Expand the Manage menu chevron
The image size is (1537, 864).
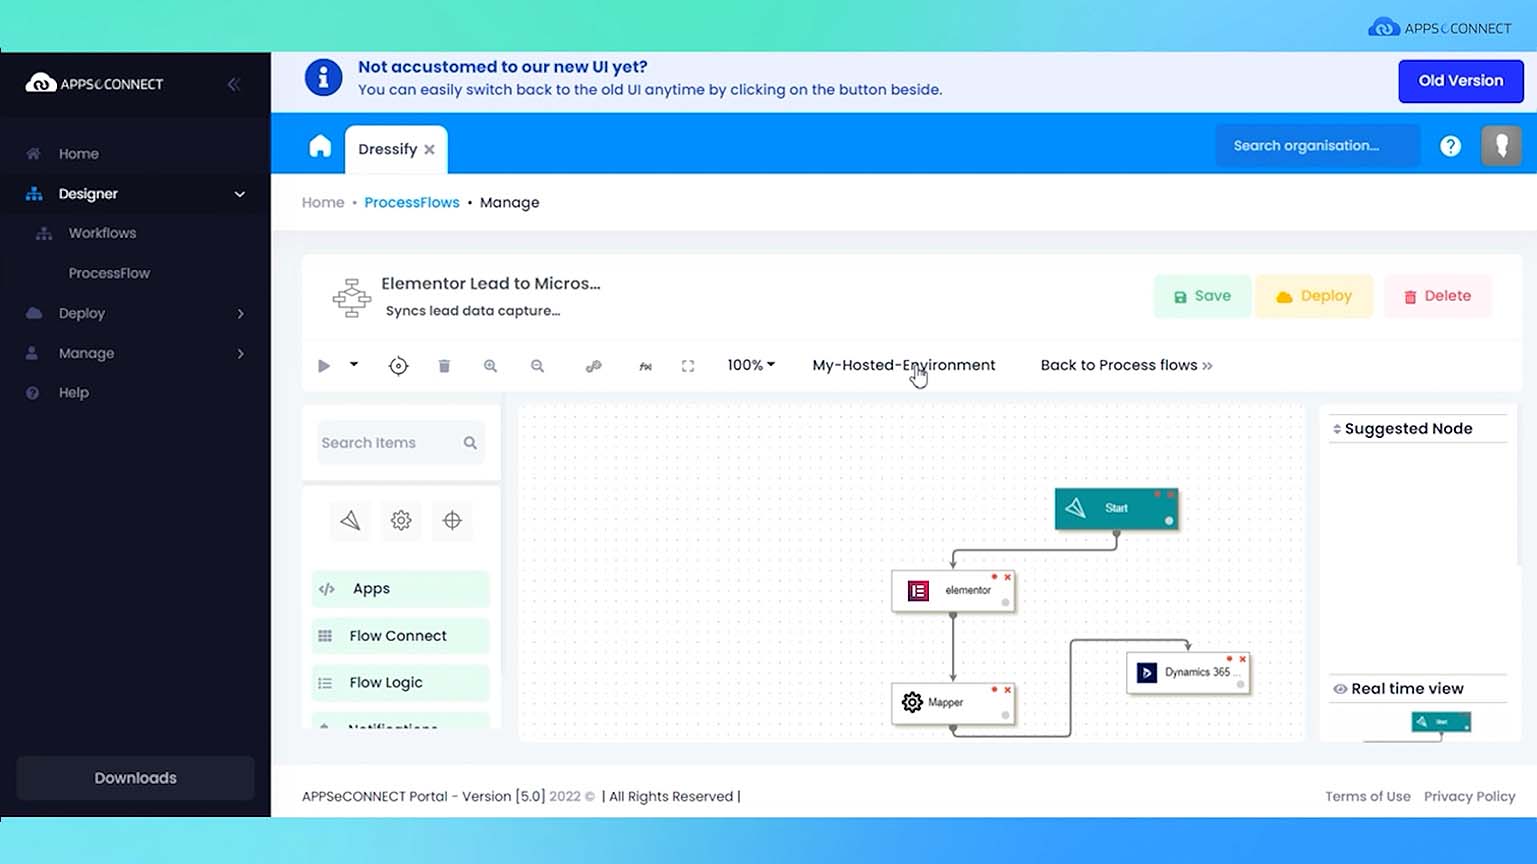click(x=240, y=354)
